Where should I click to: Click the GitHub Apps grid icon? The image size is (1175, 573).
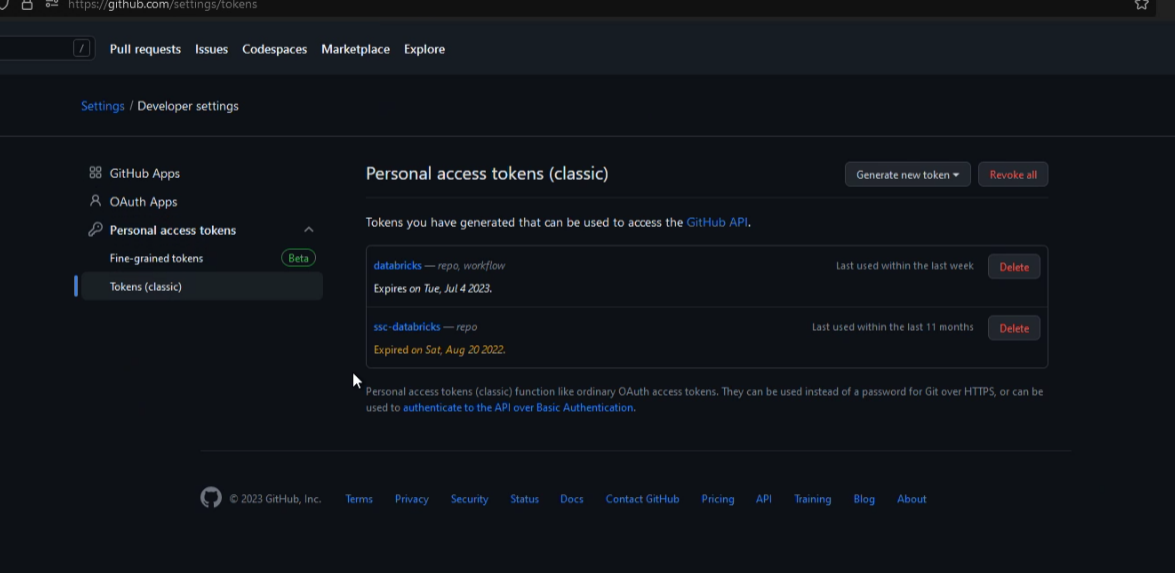coord(95,173)
